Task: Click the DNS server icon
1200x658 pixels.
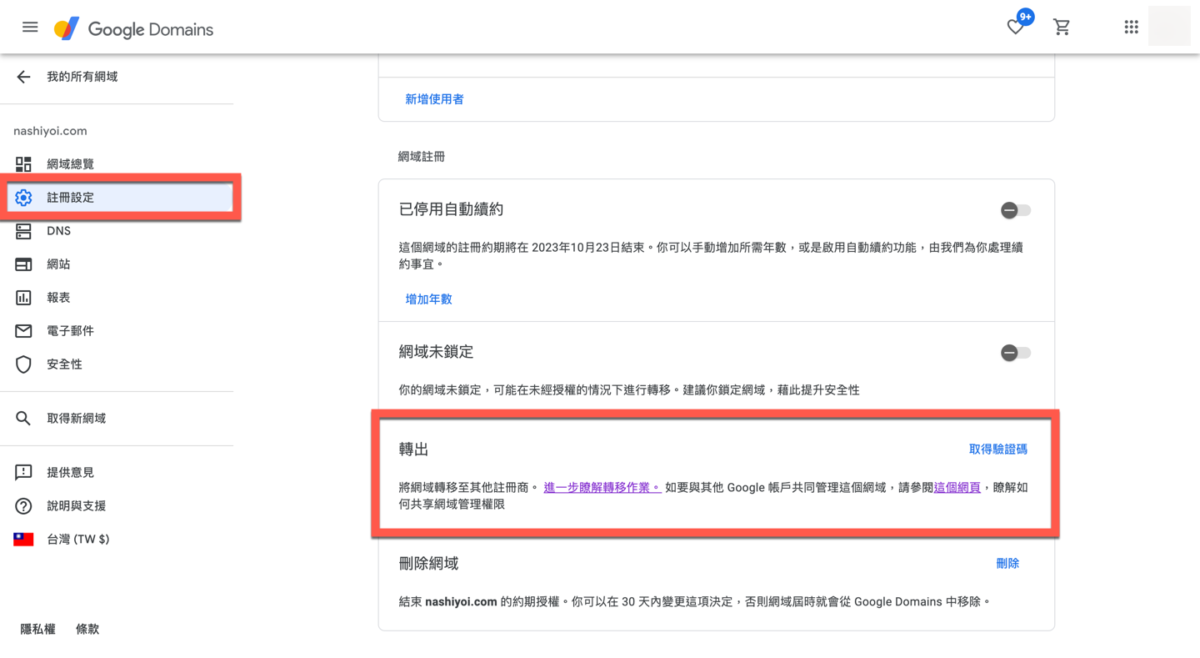Action: point(24,231)
